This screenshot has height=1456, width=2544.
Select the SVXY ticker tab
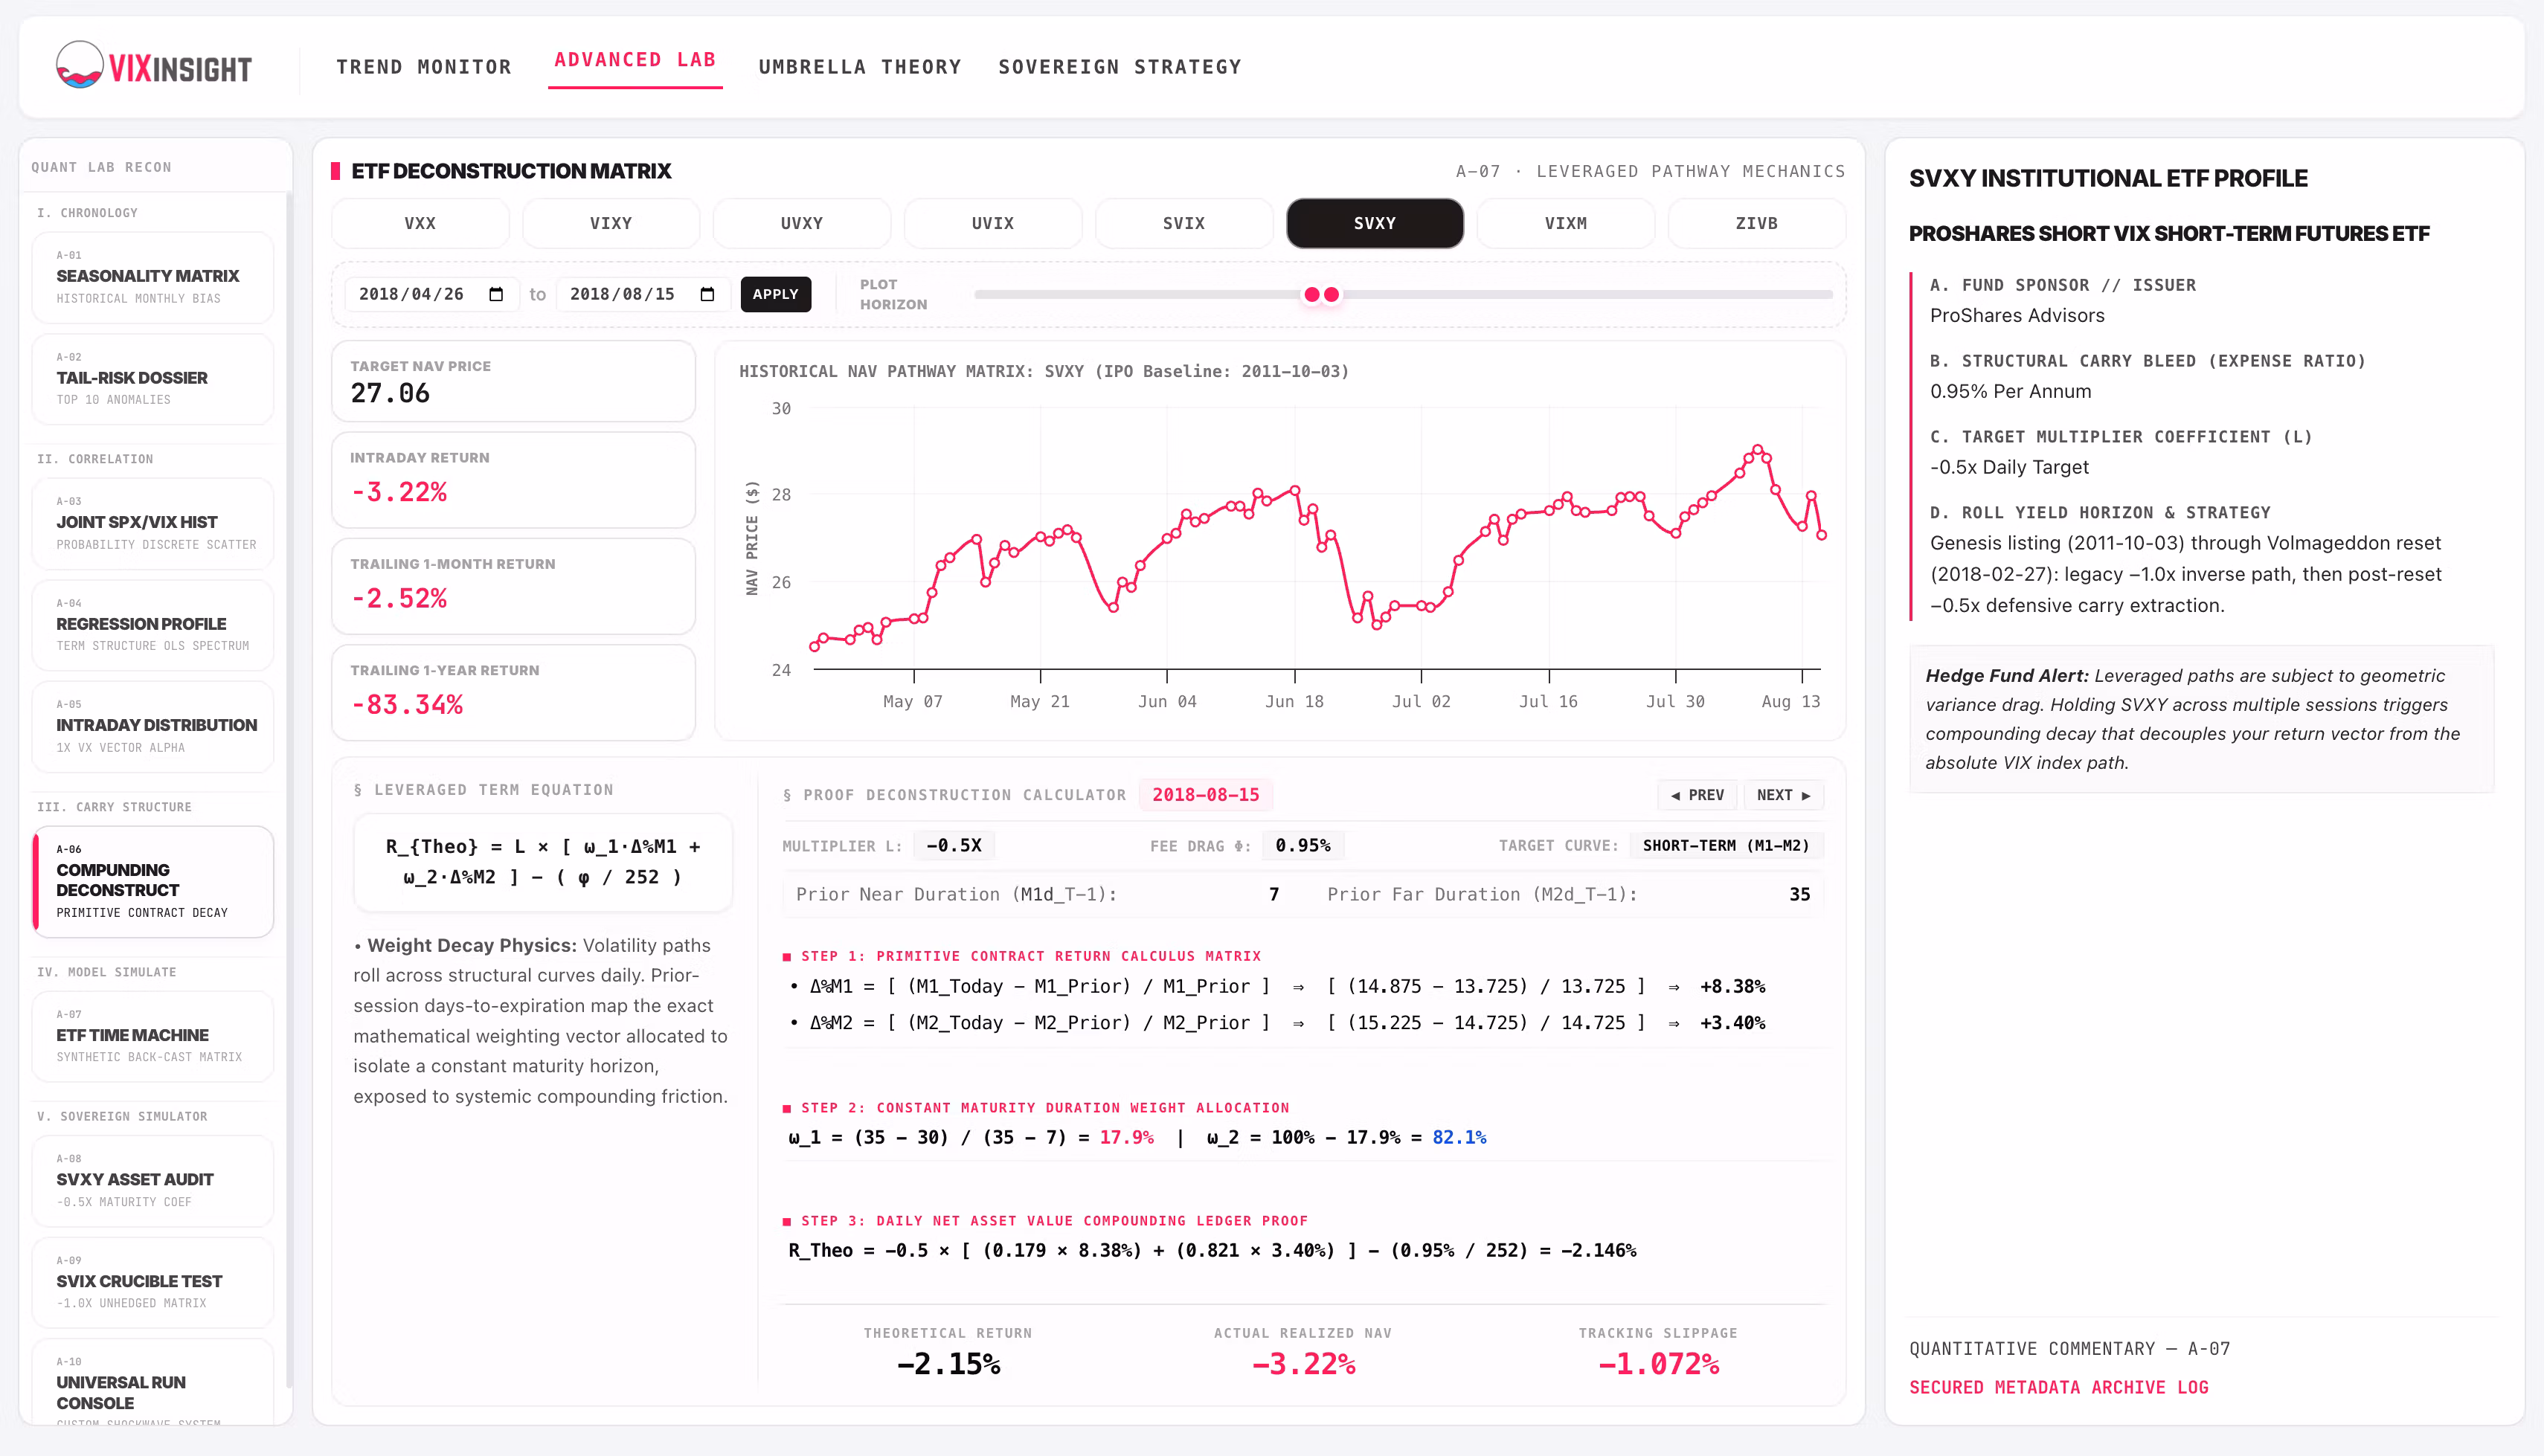[x=1375, y=223]
